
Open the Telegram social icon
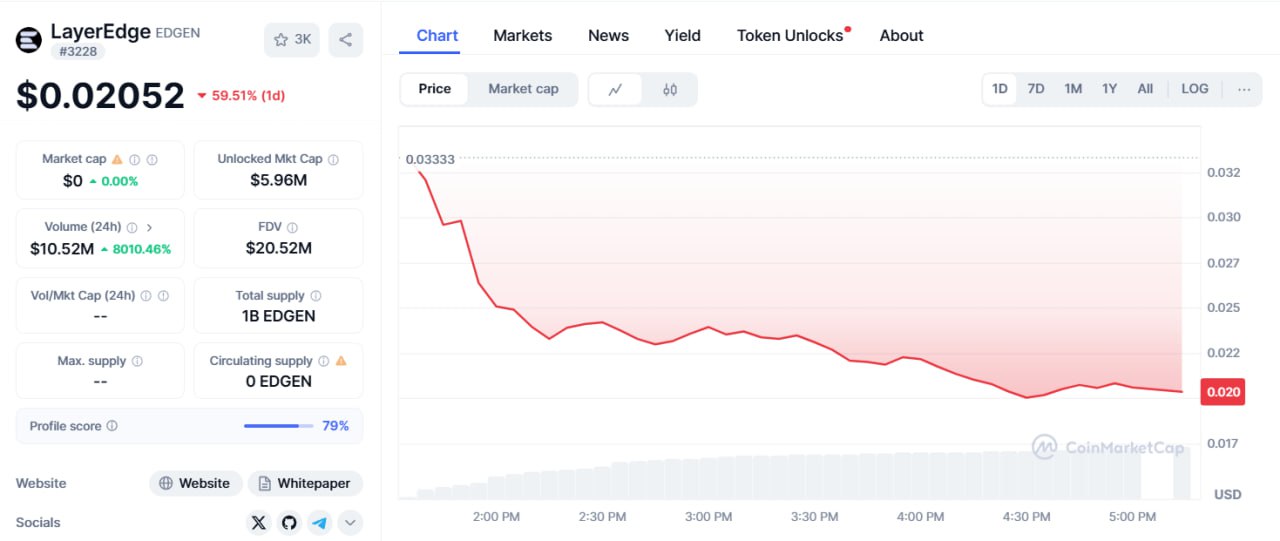(319, 522)
